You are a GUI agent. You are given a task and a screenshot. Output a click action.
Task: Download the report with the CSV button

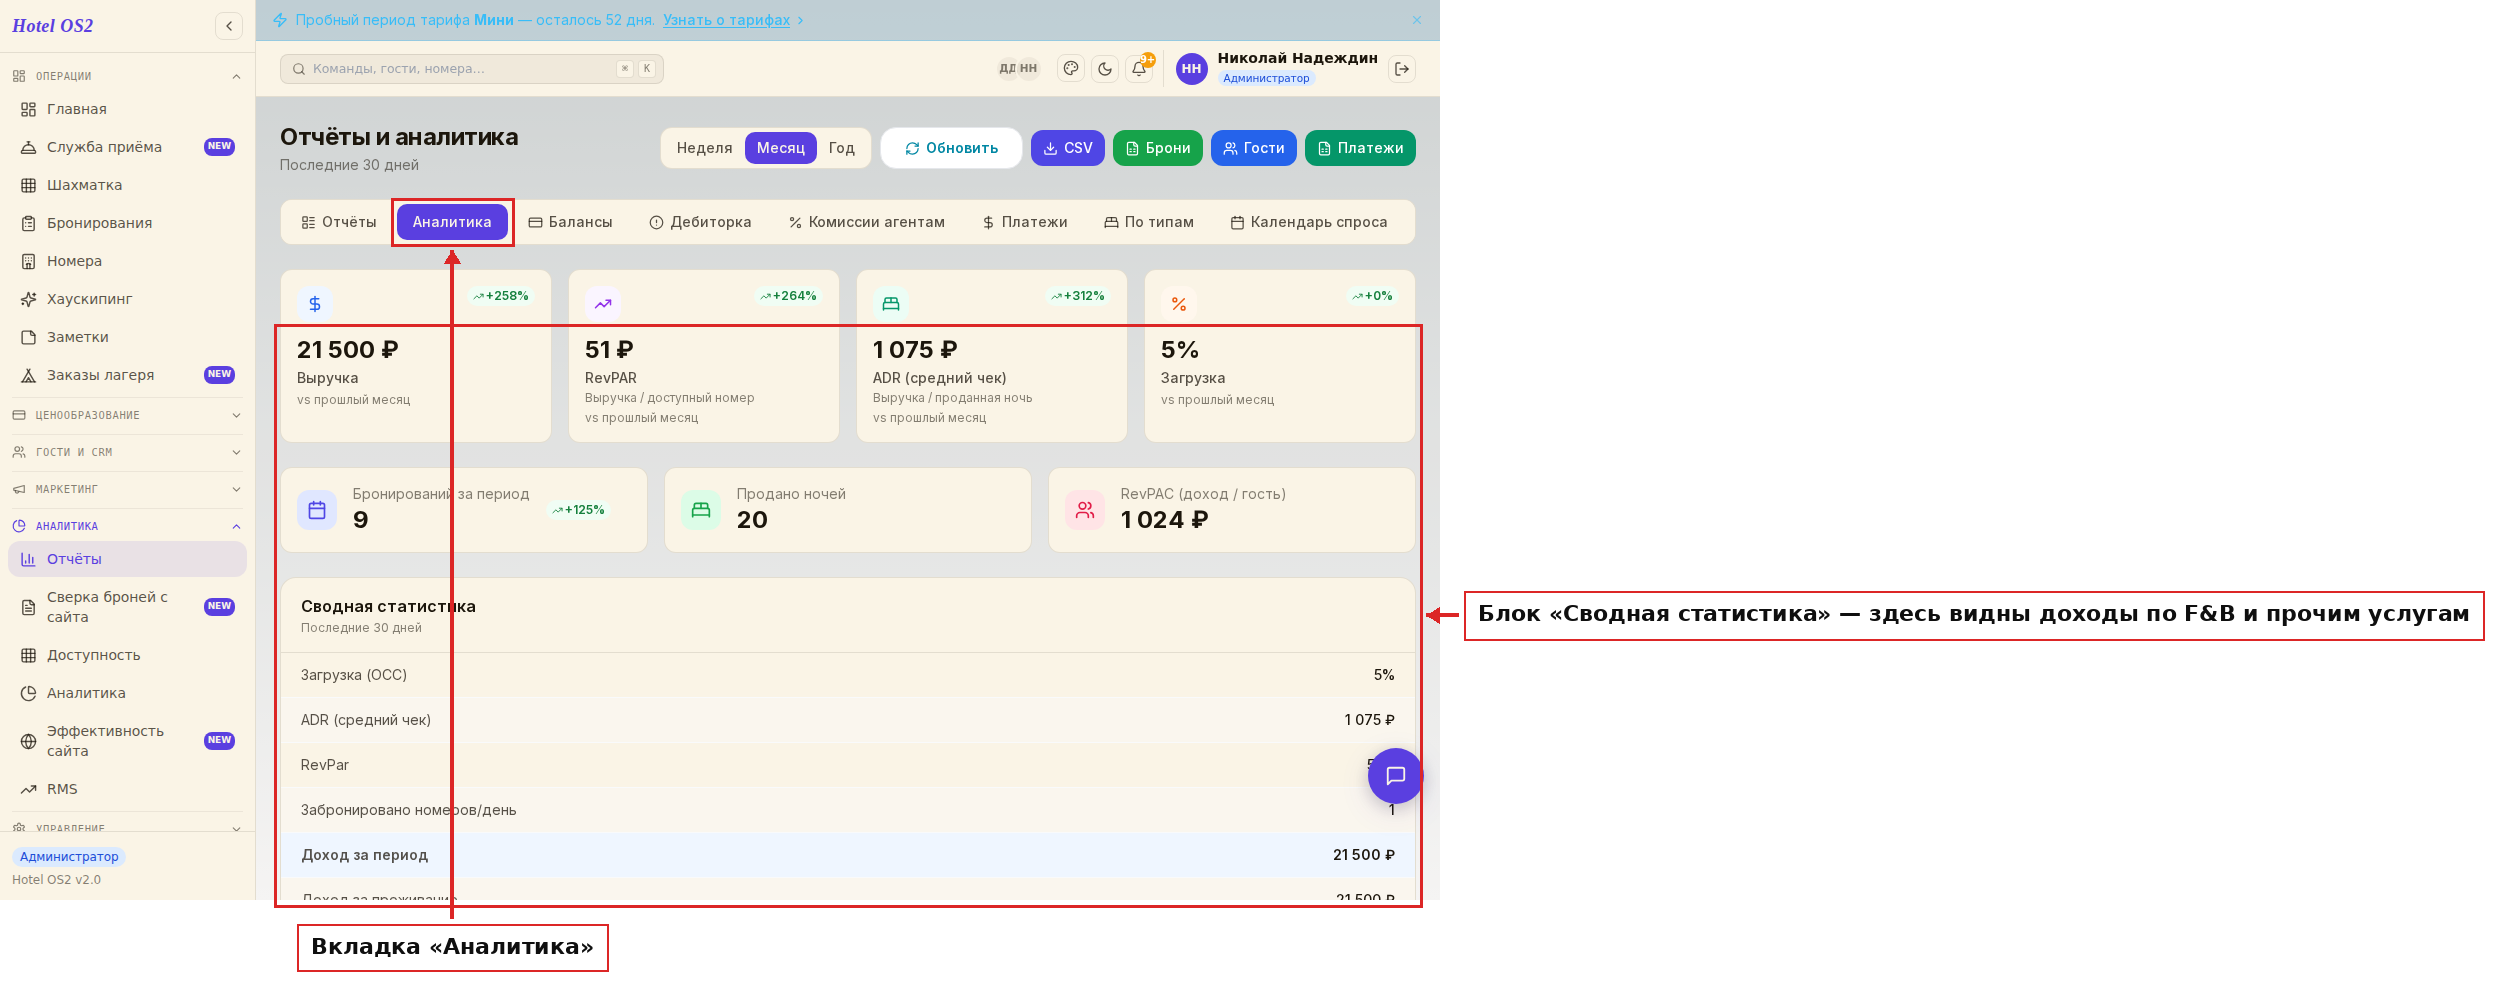(1068, 148)
